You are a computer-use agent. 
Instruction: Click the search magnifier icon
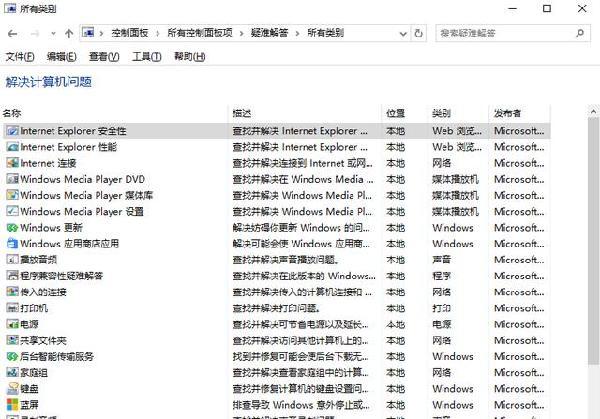(580, 33)
